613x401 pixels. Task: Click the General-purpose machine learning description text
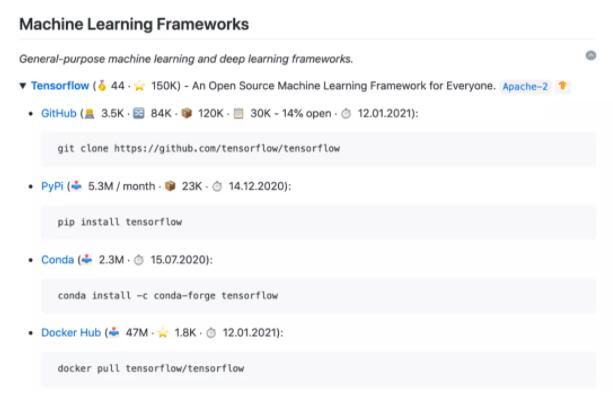[186, 59]
